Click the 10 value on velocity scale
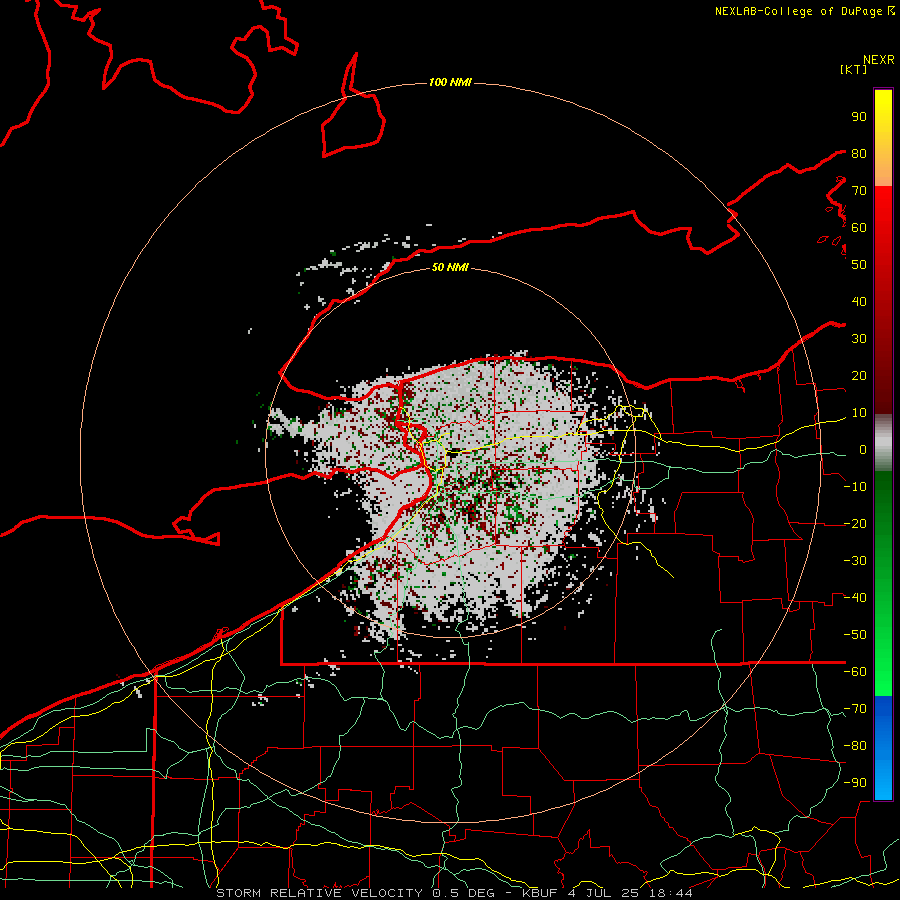 point(859,413)
